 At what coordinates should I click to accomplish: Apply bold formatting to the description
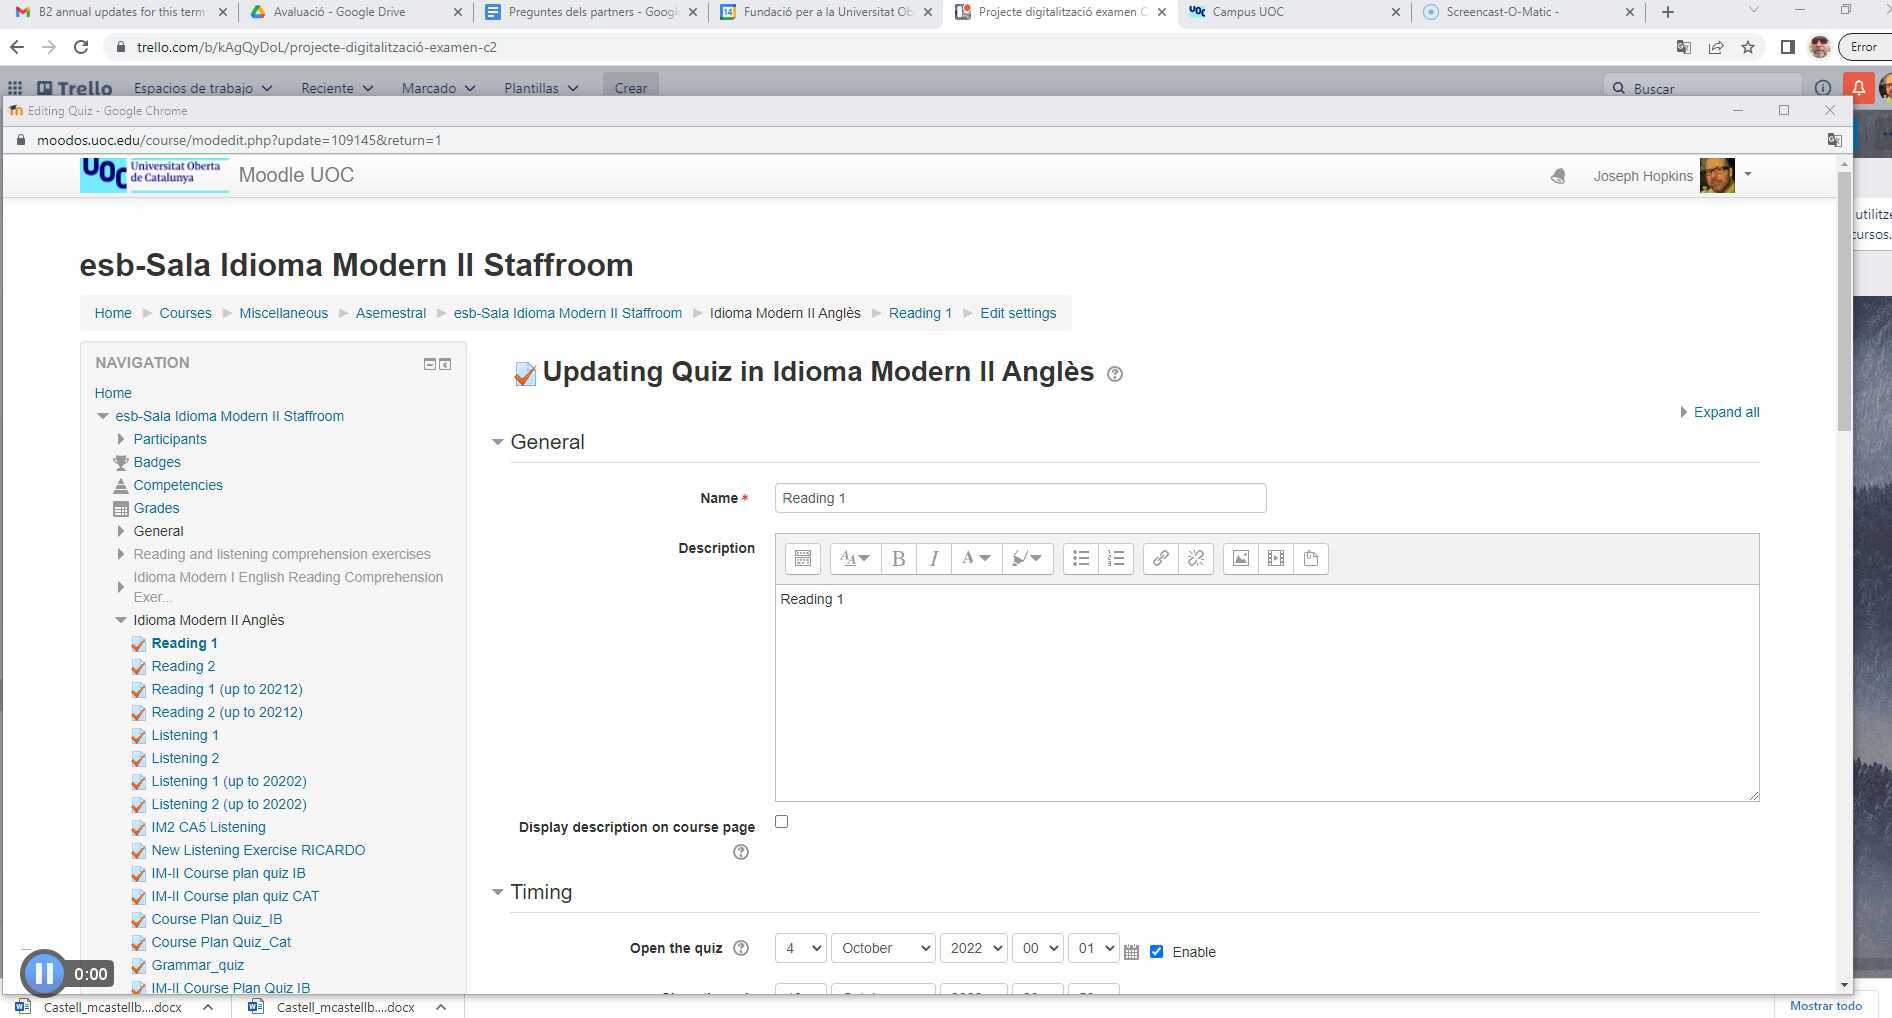pos(898,559)
